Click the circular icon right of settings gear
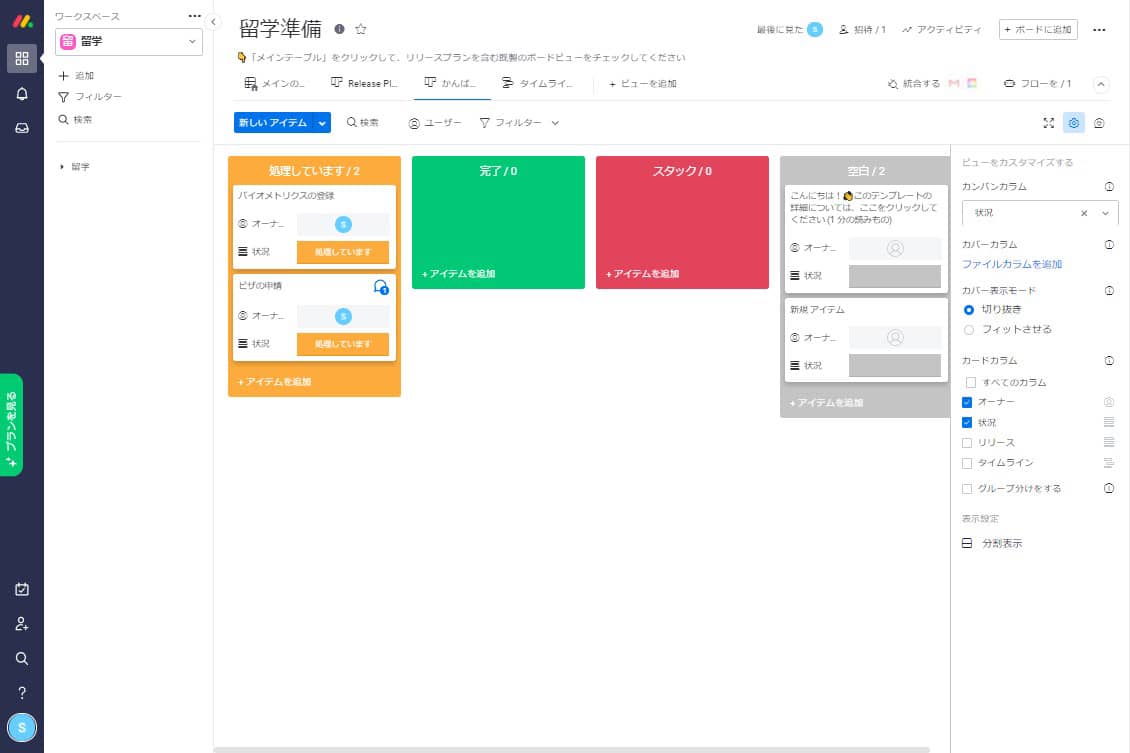1130x753 pixels. pyautogui.click(x=1099, y=123)
